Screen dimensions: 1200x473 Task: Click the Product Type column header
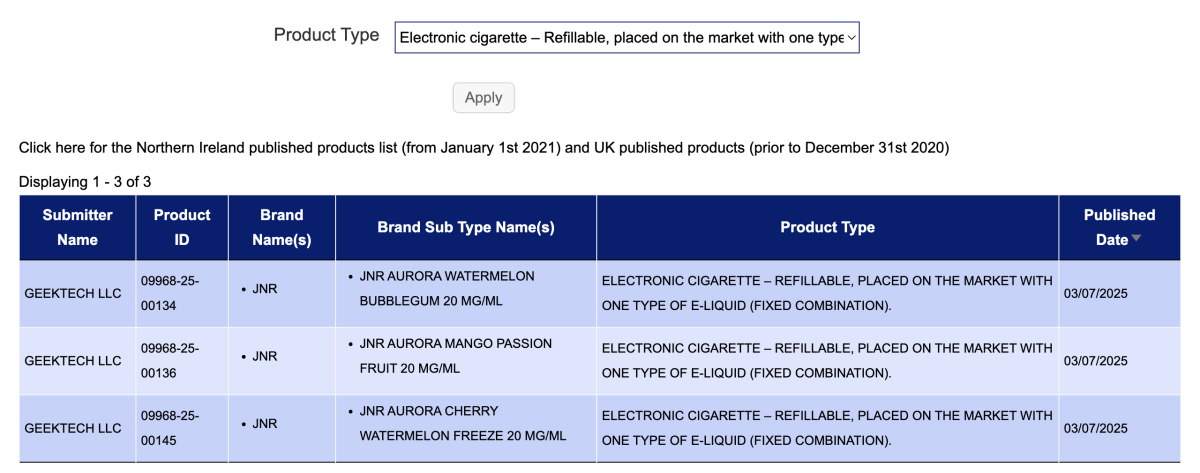(827, 227)
